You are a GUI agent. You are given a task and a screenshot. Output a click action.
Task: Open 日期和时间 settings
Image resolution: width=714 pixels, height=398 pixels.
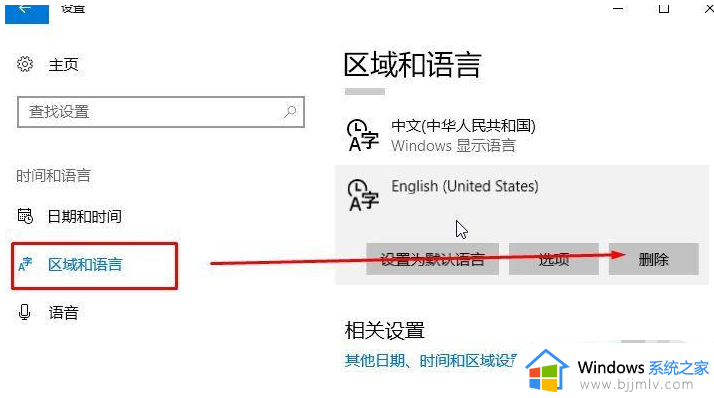pos(84,216)
